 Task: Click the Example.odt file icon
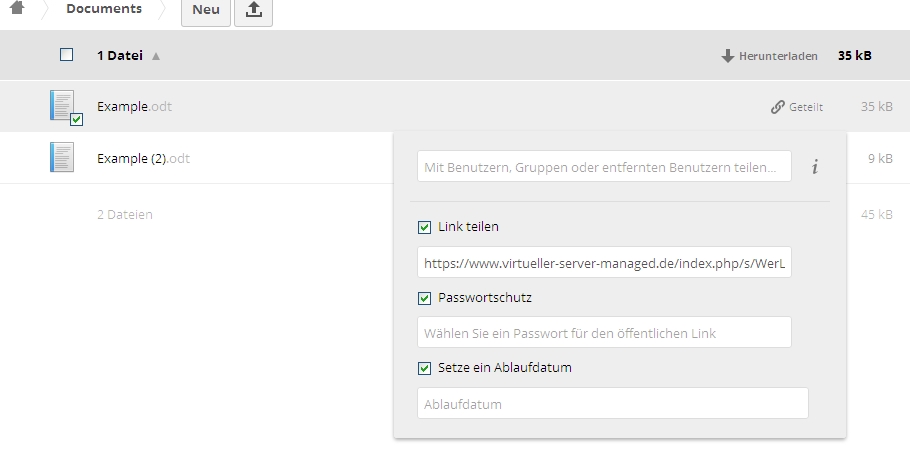(x=62, y=105)
